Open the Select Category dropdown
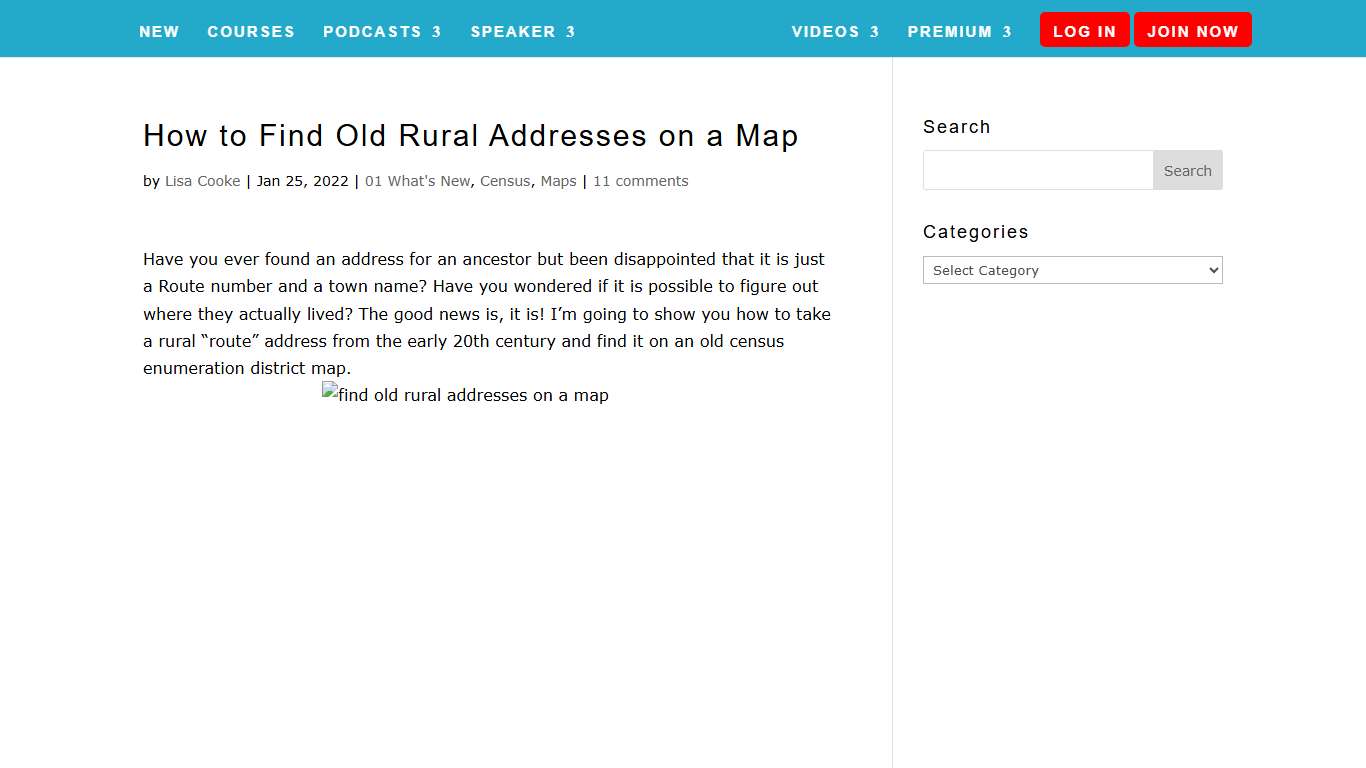Viewport: 1366px width, 768px height. [1072, 270]
